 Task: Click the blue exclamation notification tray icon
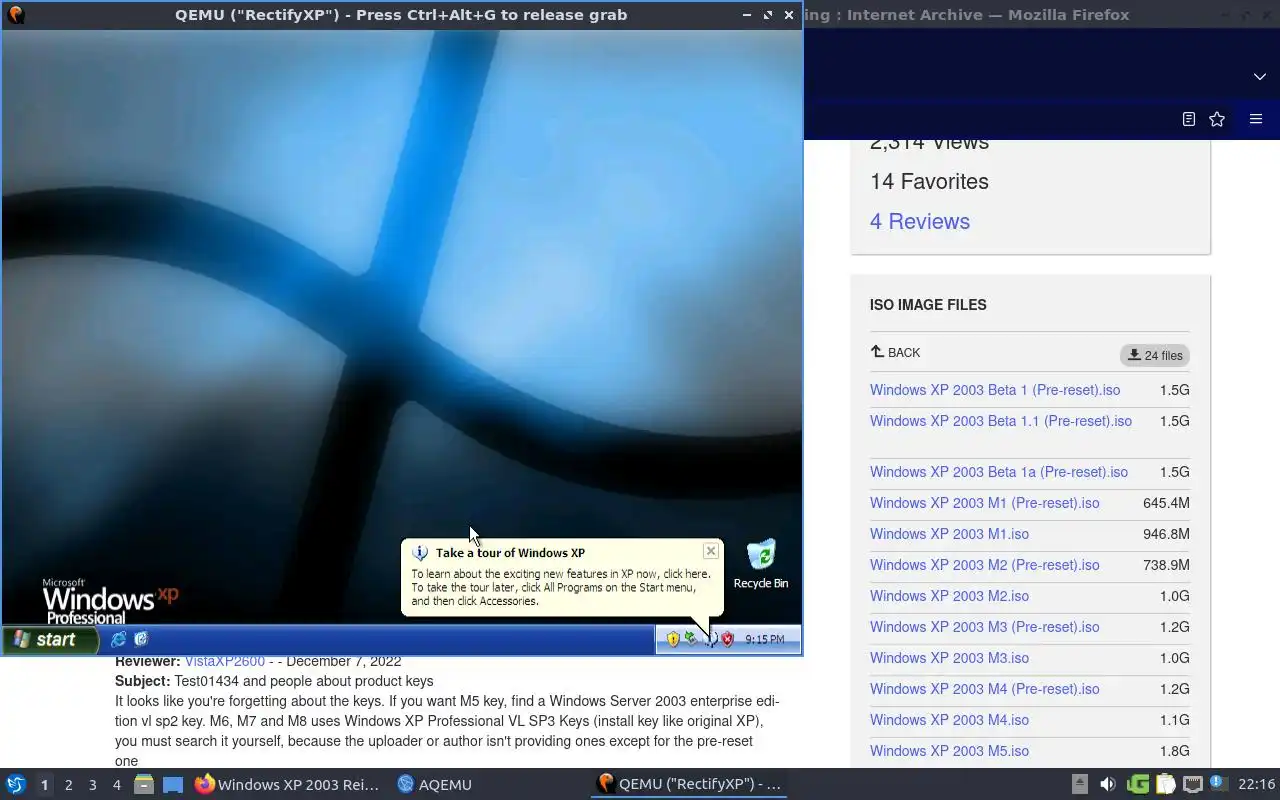coord(1217,783)
